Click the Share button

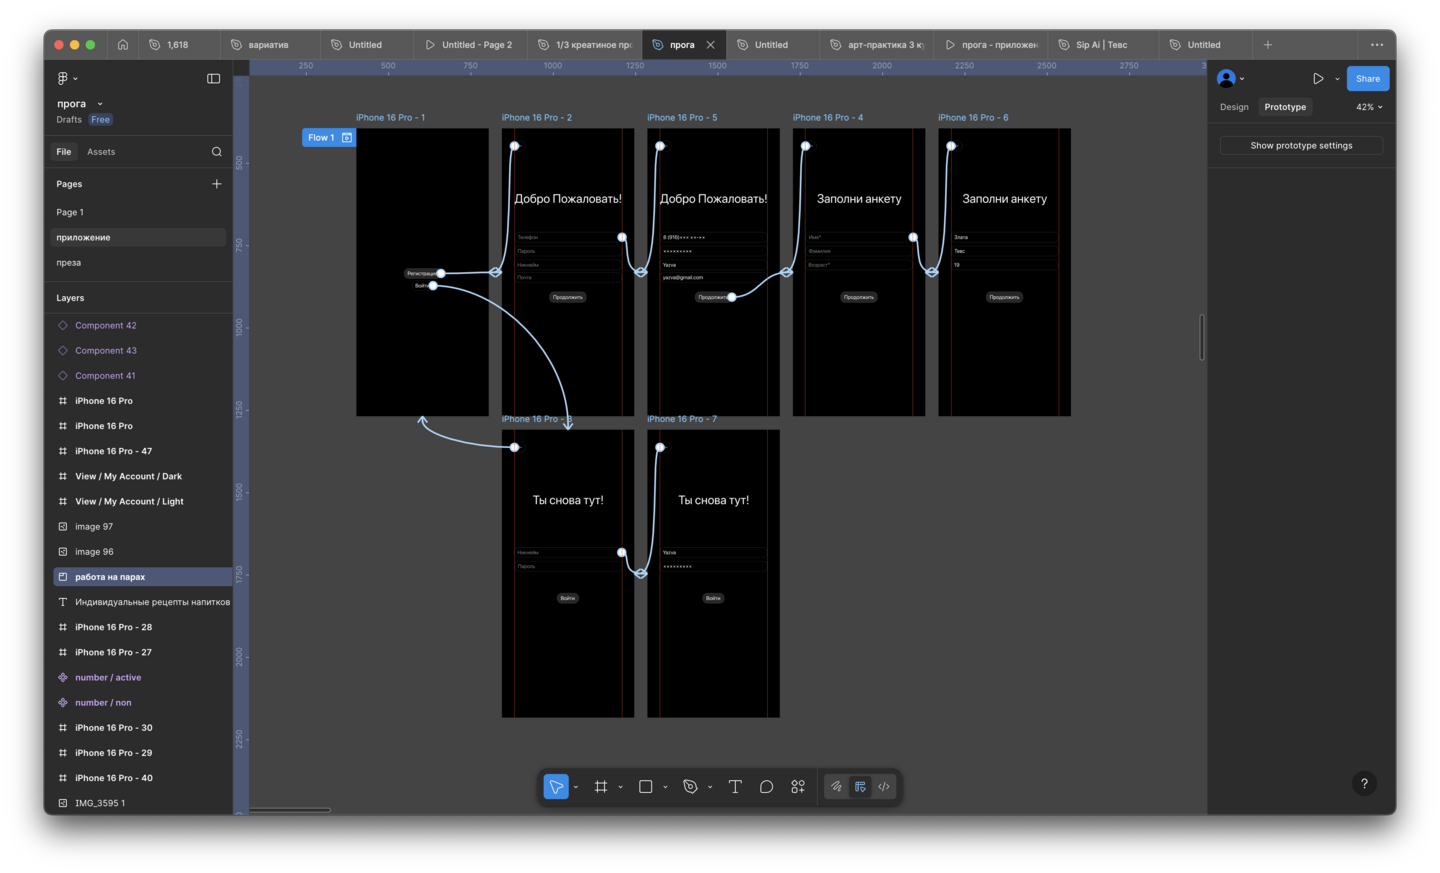point(1367,79)
